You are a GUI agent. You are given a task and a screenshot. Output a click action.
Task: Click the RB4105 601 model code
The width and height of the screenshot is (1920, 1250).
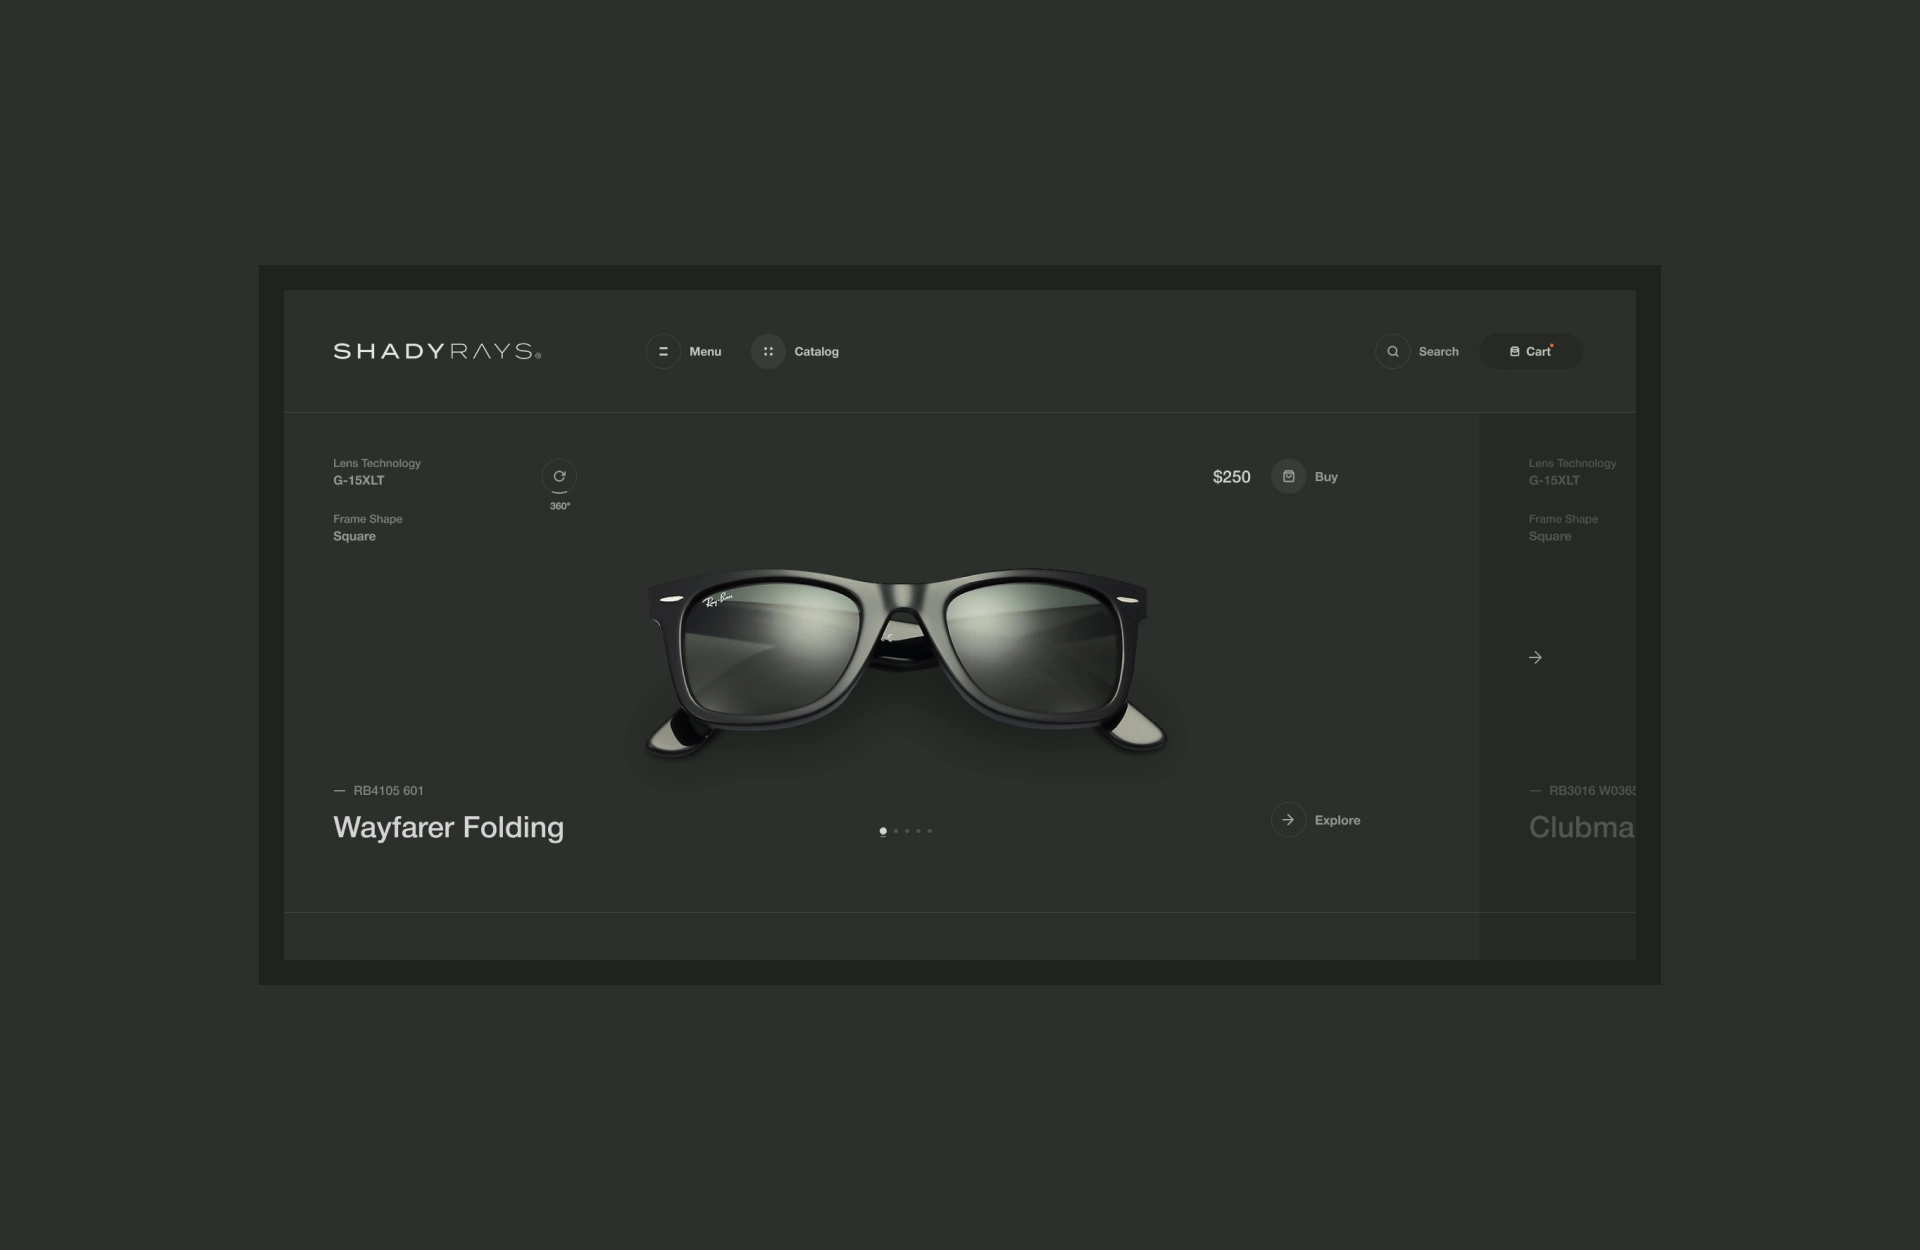point(388,791)
